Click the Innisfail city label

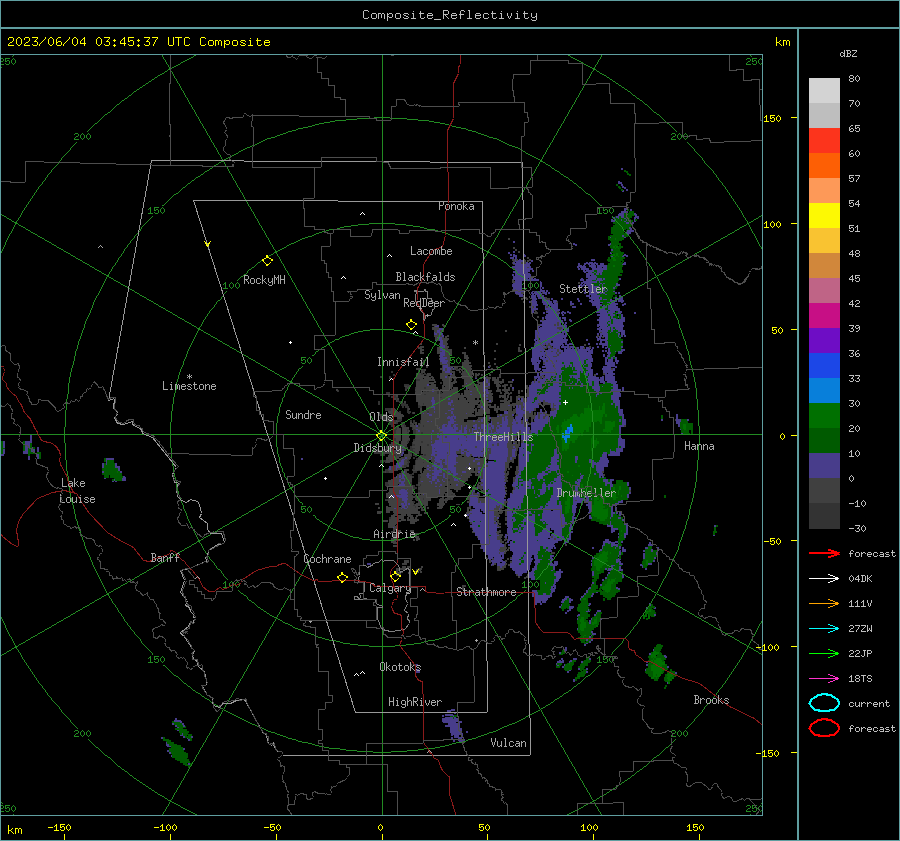click(x=403, y=362)
